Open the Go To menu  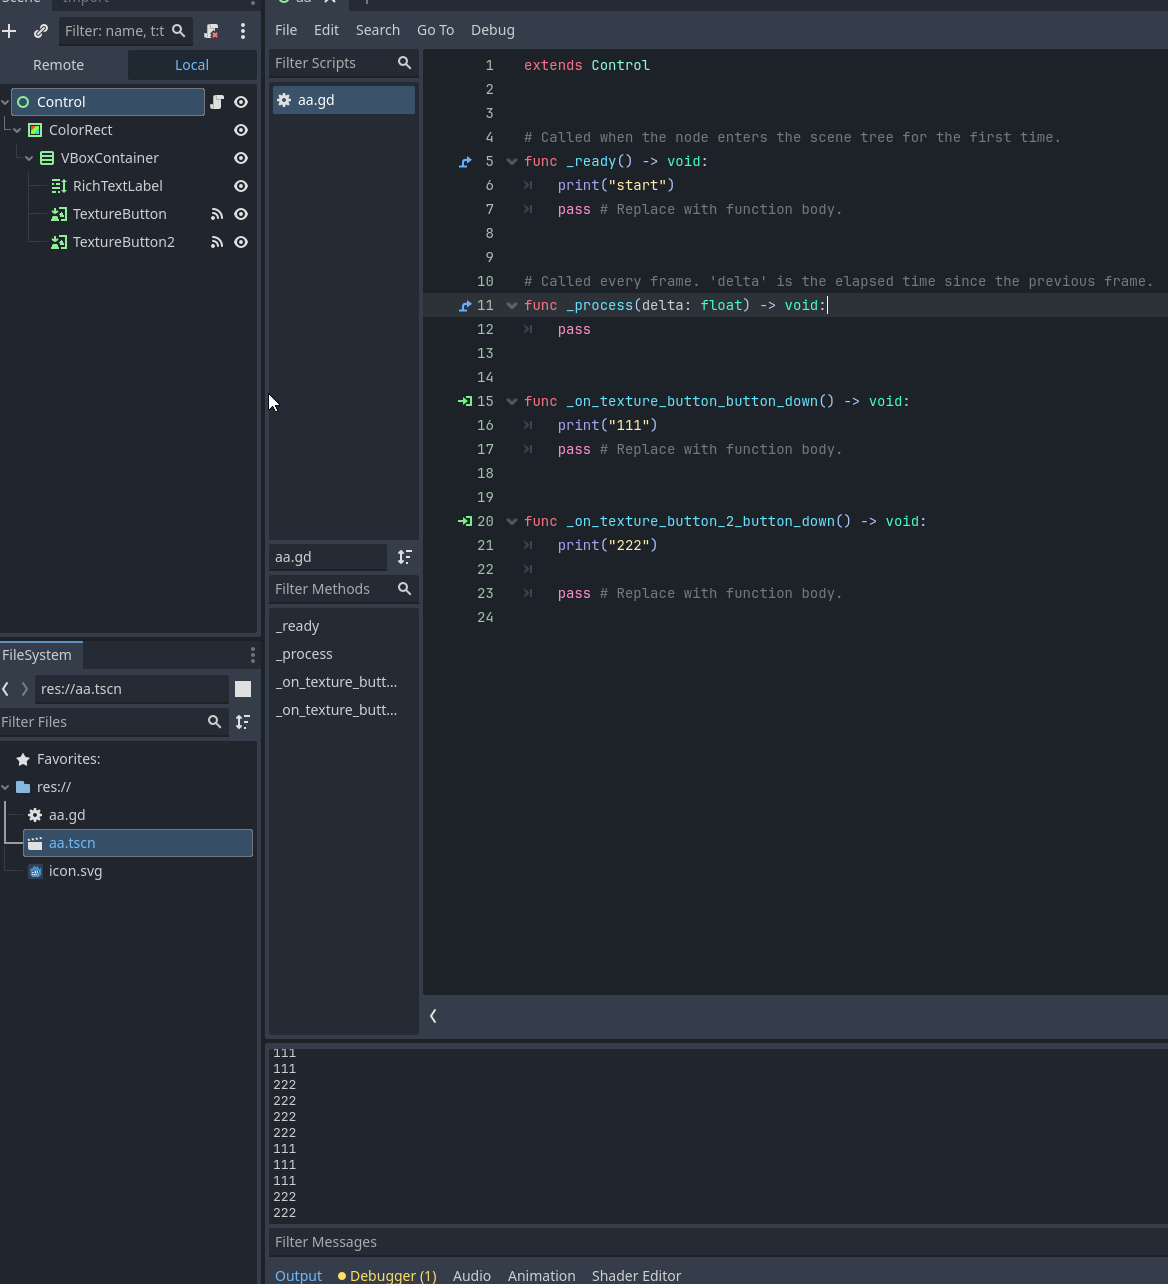(435, 30)
